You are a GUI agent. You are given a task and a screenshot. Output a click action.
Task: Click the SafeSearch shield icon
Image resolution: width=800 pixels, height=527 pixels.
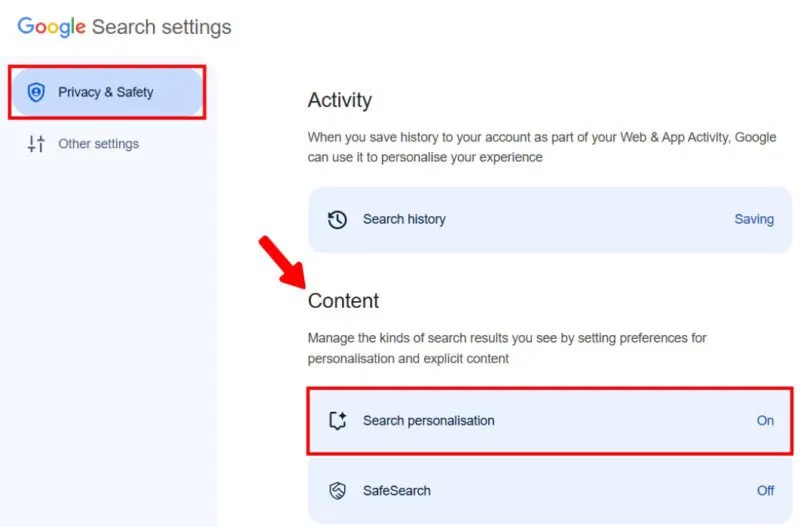pos(338,491)
